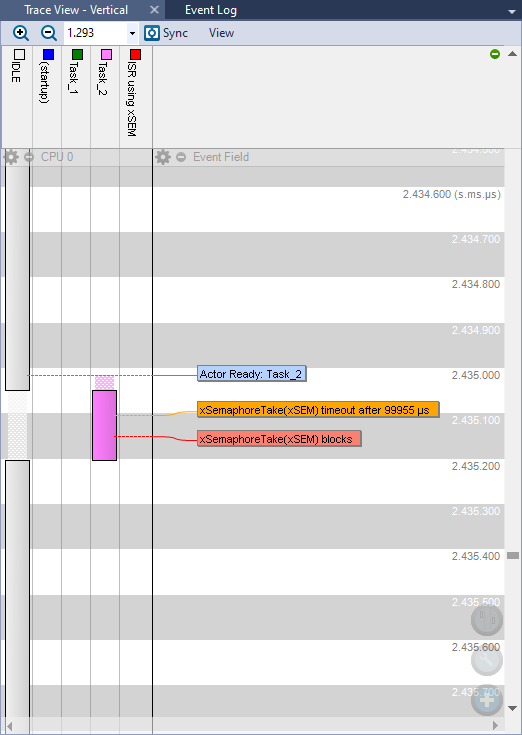
Task: Click the pause overlay button
Action: (487, 620)
